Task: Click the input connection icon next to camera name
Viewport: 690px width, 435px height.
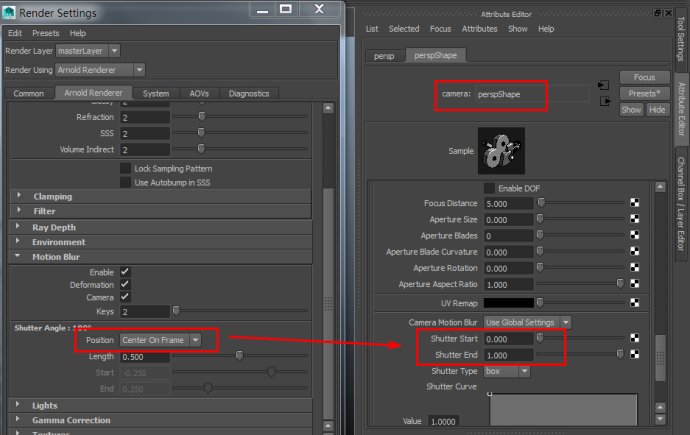Action: 603,85
